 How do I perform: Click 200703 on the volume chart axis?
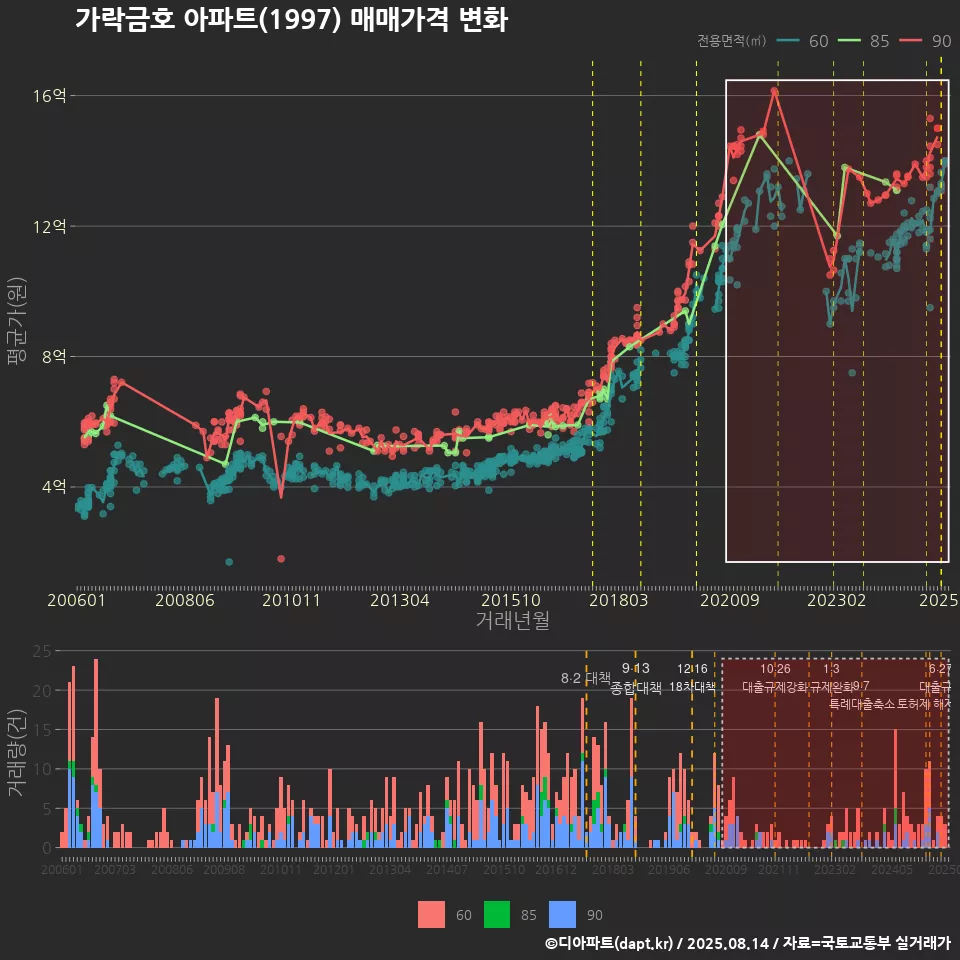[x=115, y=869]
